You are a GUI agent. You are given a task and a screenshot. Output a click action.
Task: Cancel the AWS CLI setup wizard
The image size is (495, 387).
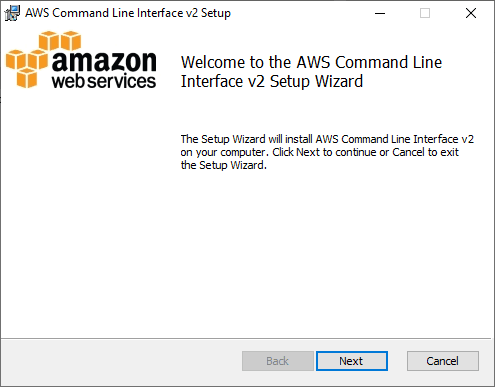click(x=443, y=361)
